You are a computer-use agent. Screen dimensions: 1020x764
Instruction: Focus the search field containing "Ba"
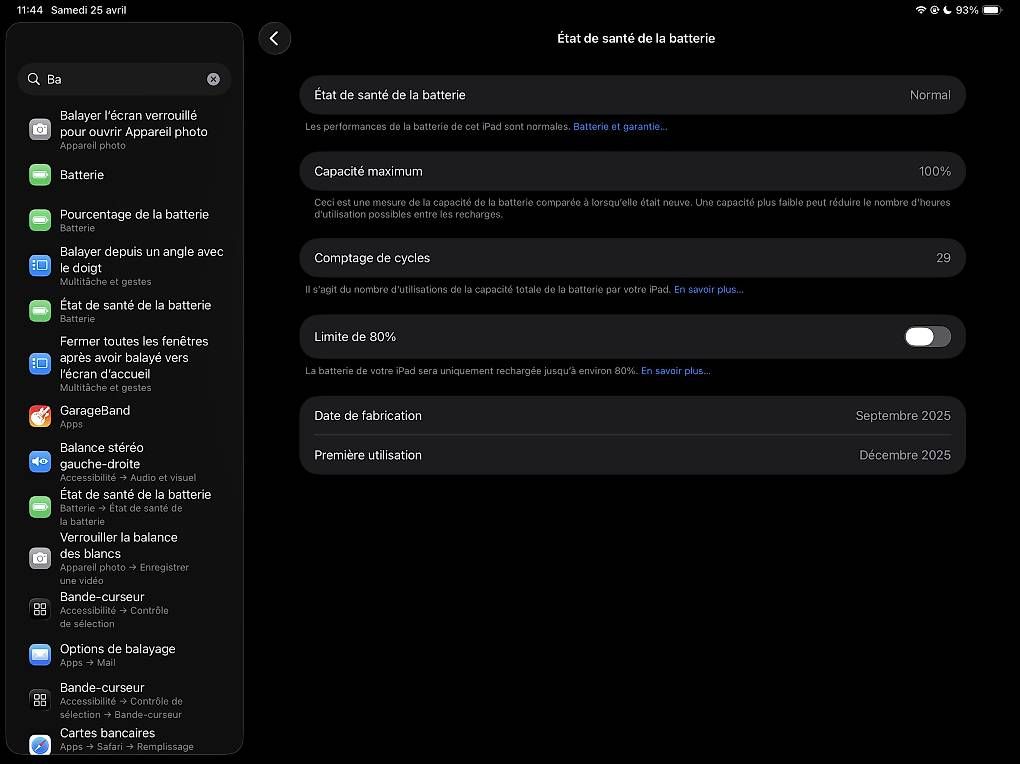pos(124,79)
